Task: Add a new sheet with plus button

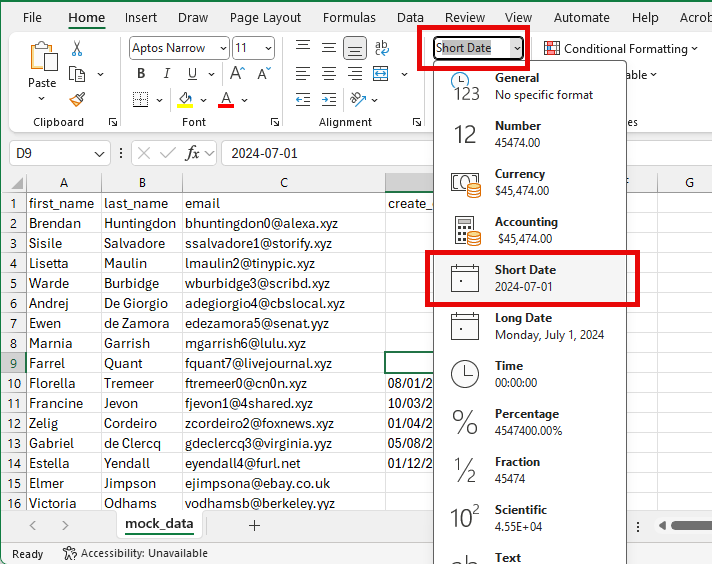Action: tap(254, 525)
